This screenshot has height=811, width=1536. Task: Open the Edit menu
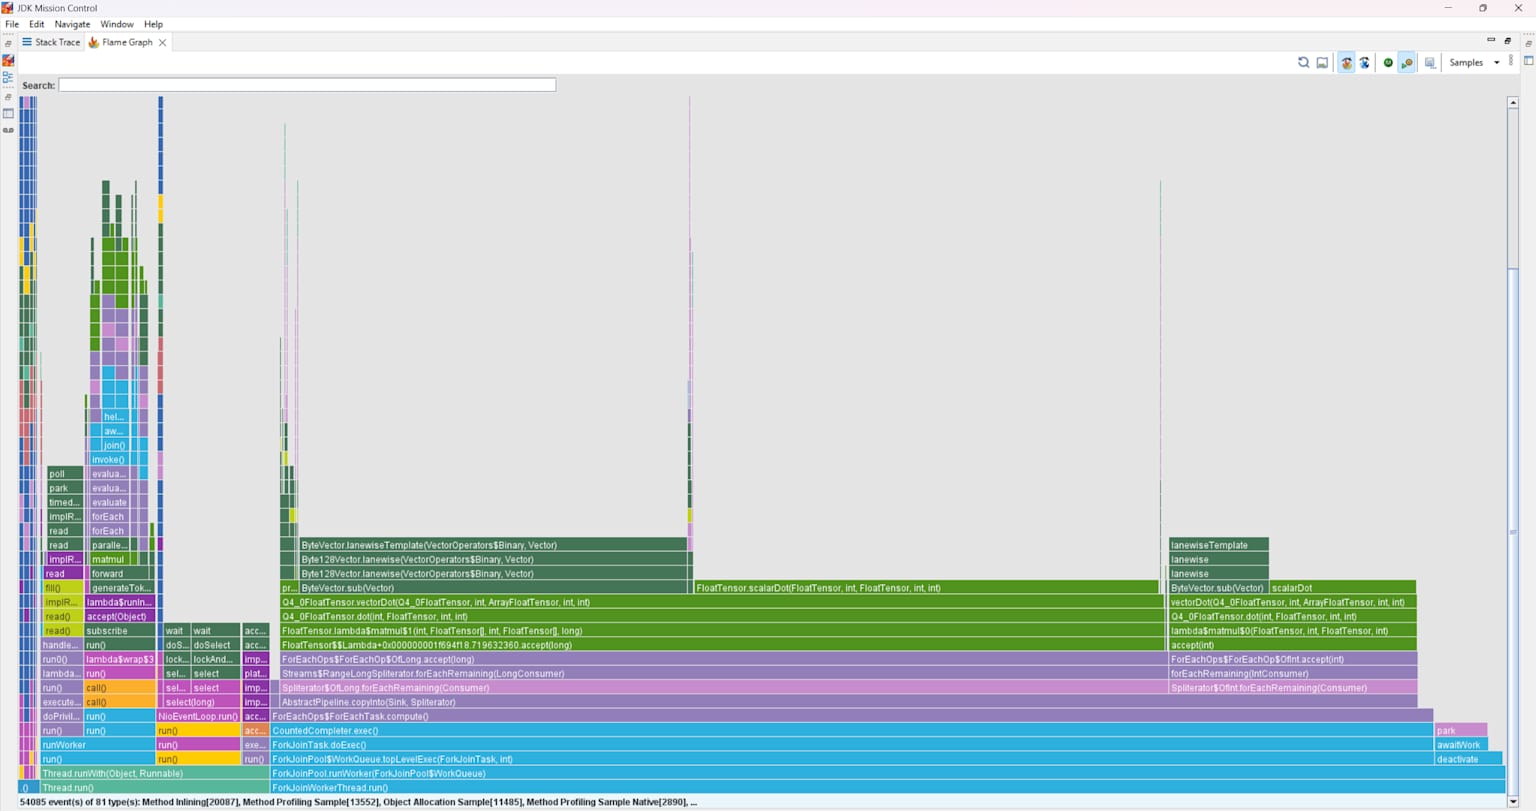point(36,24)
